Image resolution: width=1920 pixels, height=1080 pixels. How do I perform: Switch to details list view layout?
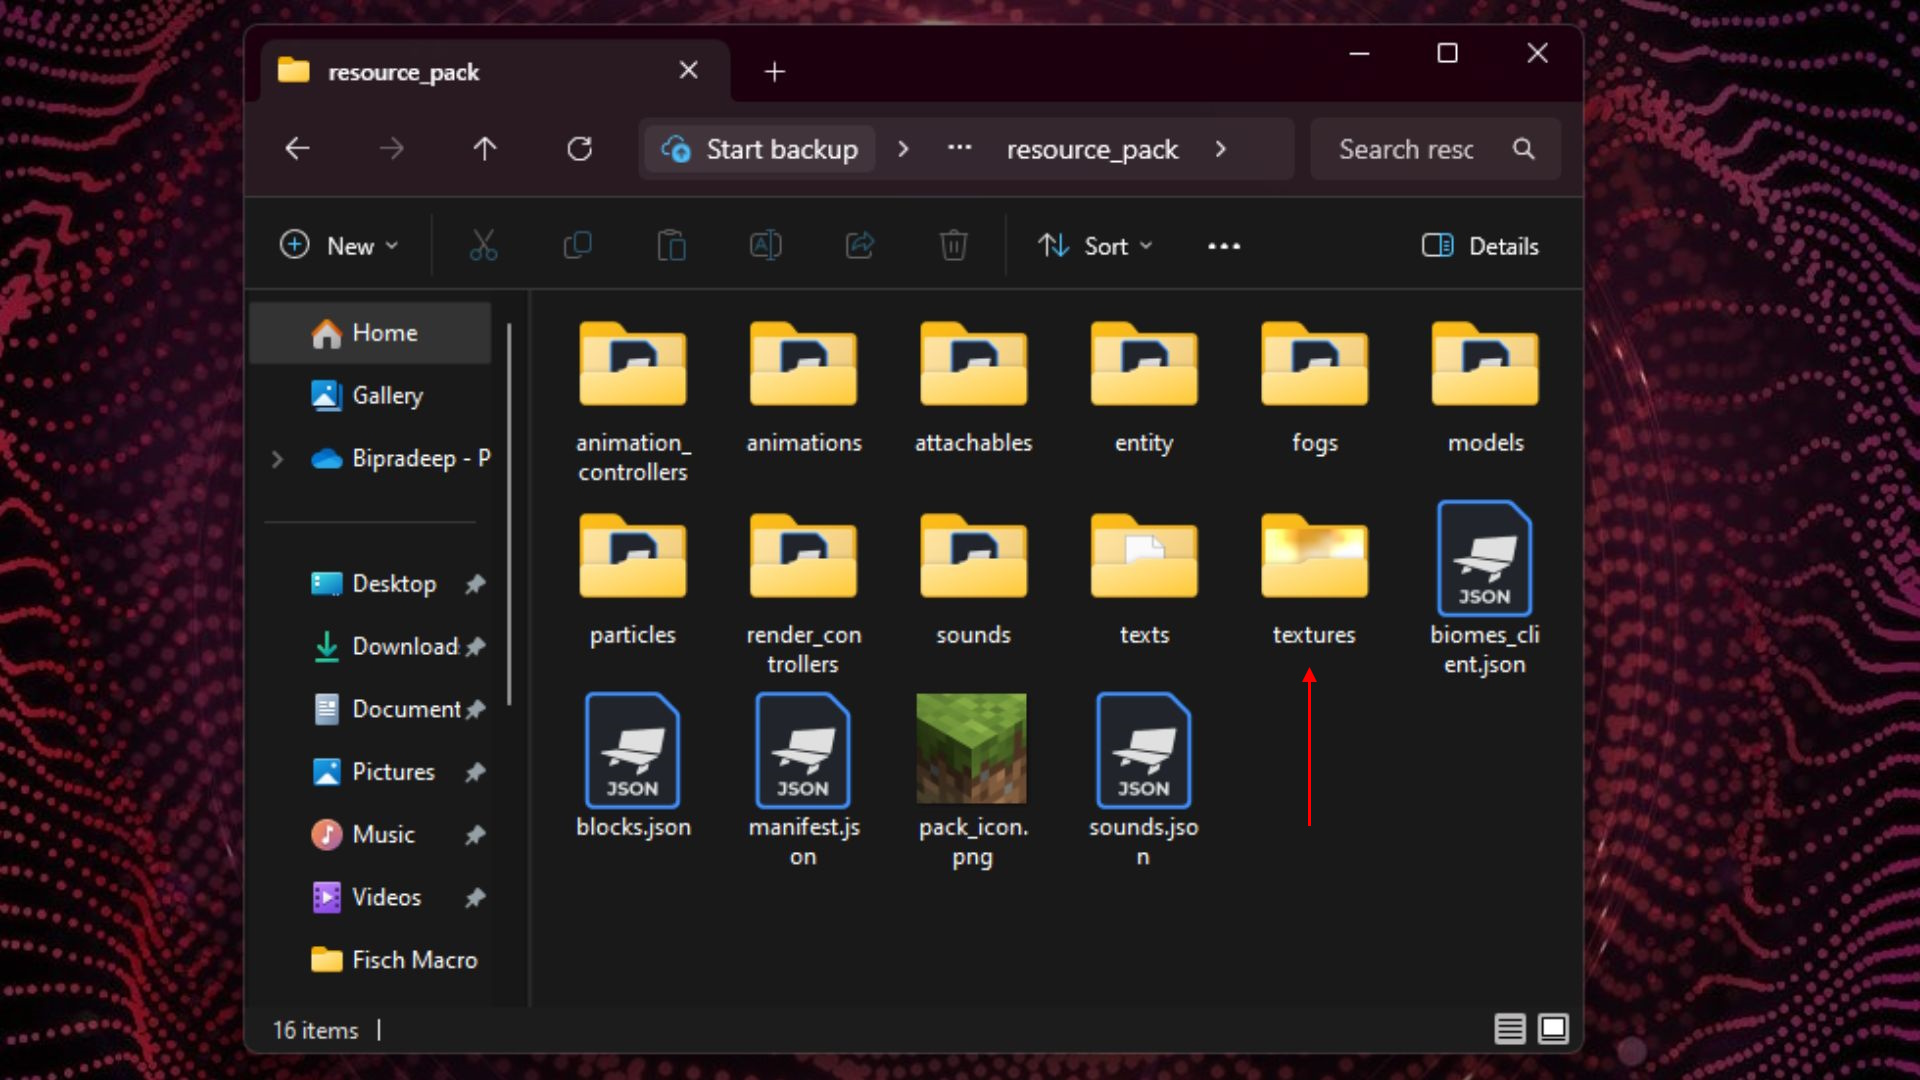(1509, 1028)
